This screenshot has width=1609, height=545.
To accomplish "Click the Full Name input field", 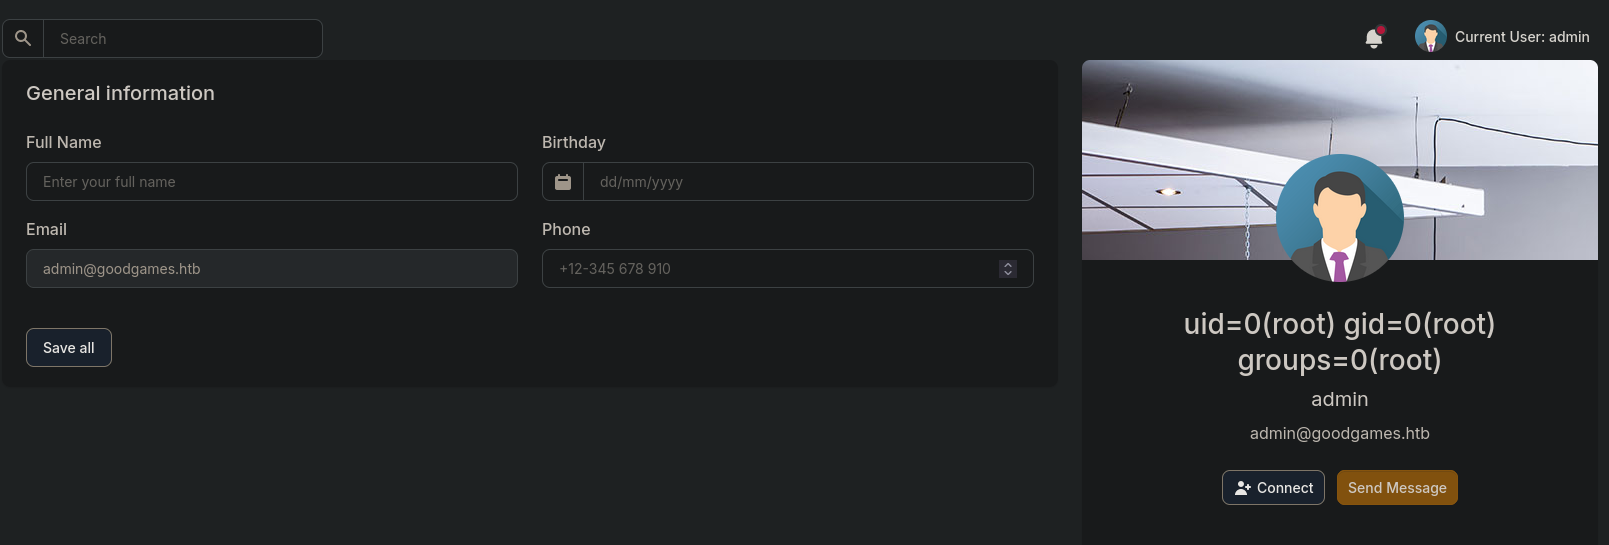I will tap(272, 182).
